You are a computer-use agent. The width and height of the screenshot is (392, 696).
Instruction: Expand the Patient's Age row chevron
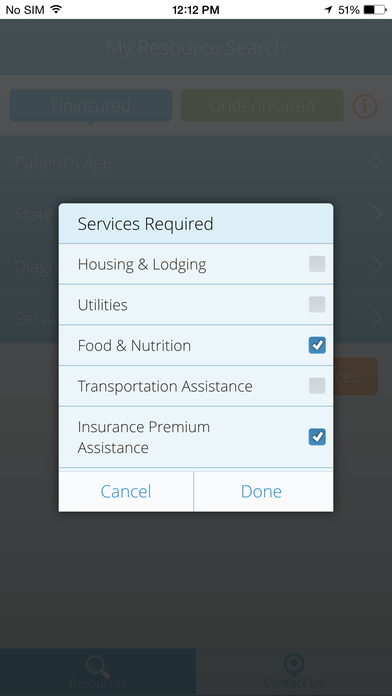click(x=378, y=162)
